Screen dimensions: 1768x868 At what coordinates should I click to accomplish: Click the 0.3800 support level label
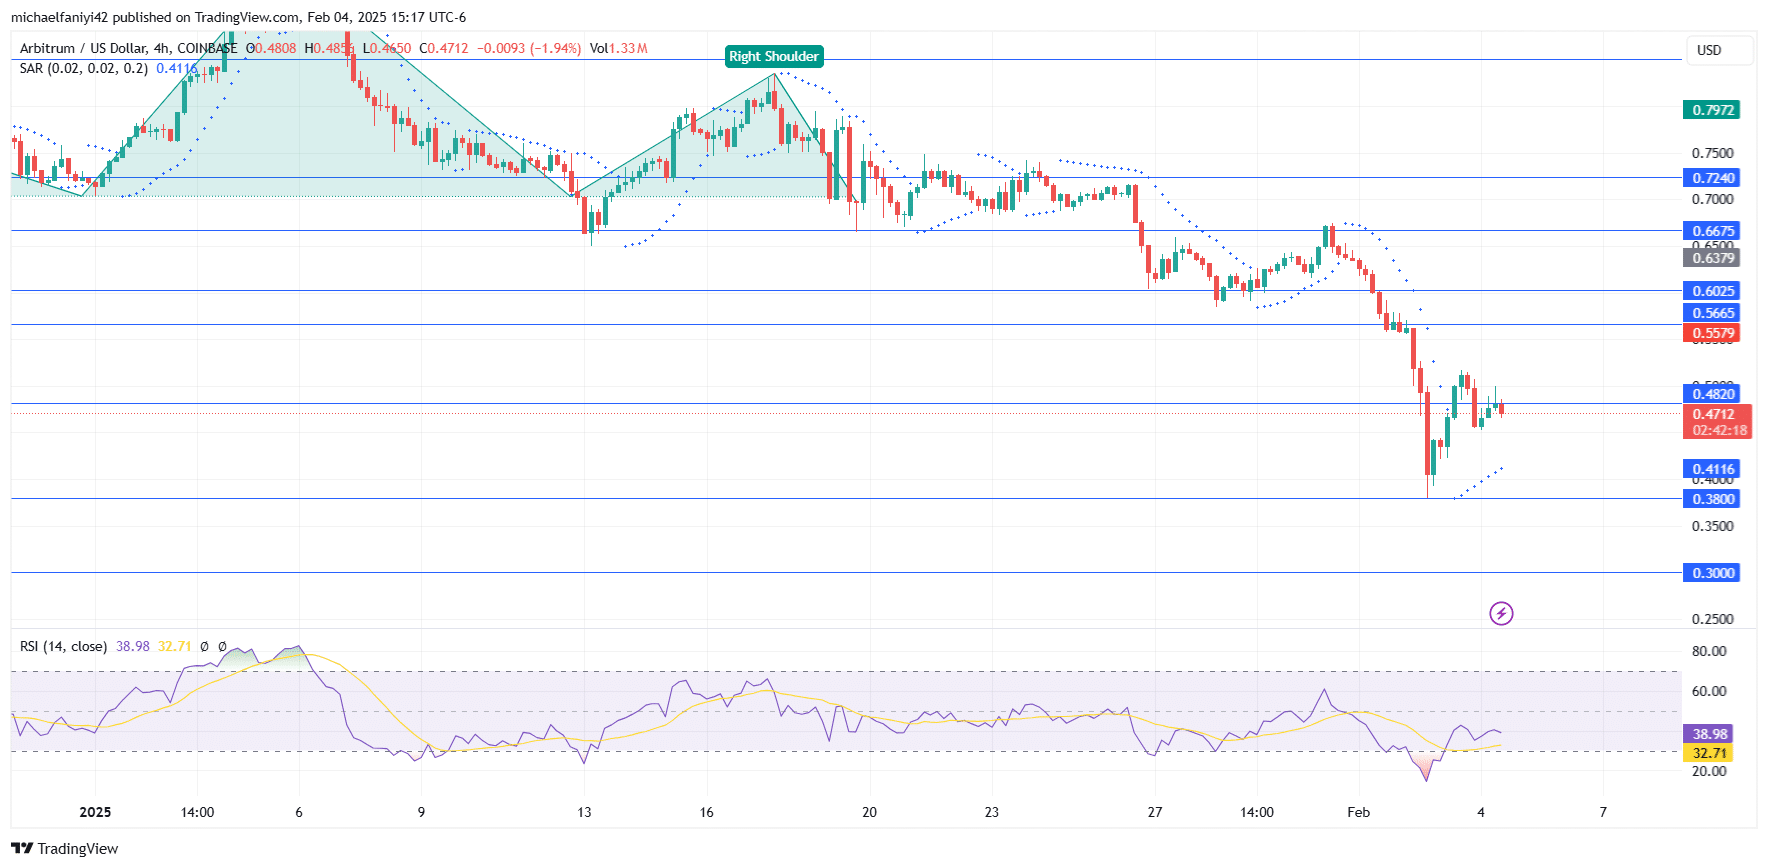(x=1712, y=499)
